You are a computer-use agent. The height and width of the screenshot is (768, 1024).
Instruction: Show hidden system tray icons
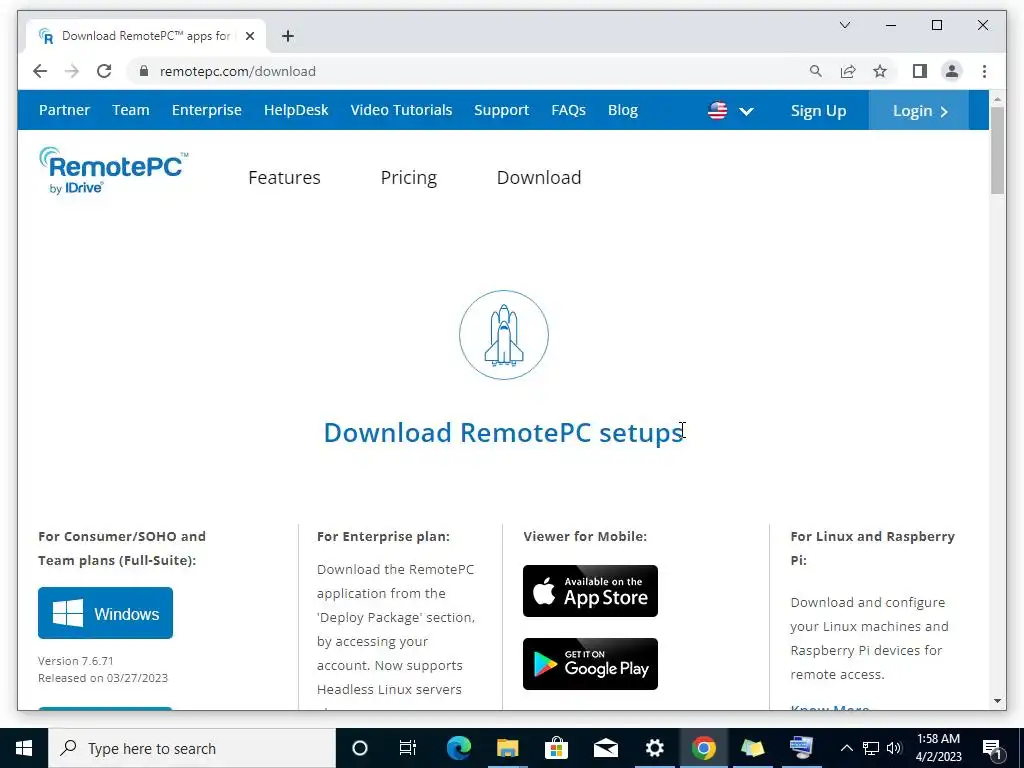(x=846, y=748)
